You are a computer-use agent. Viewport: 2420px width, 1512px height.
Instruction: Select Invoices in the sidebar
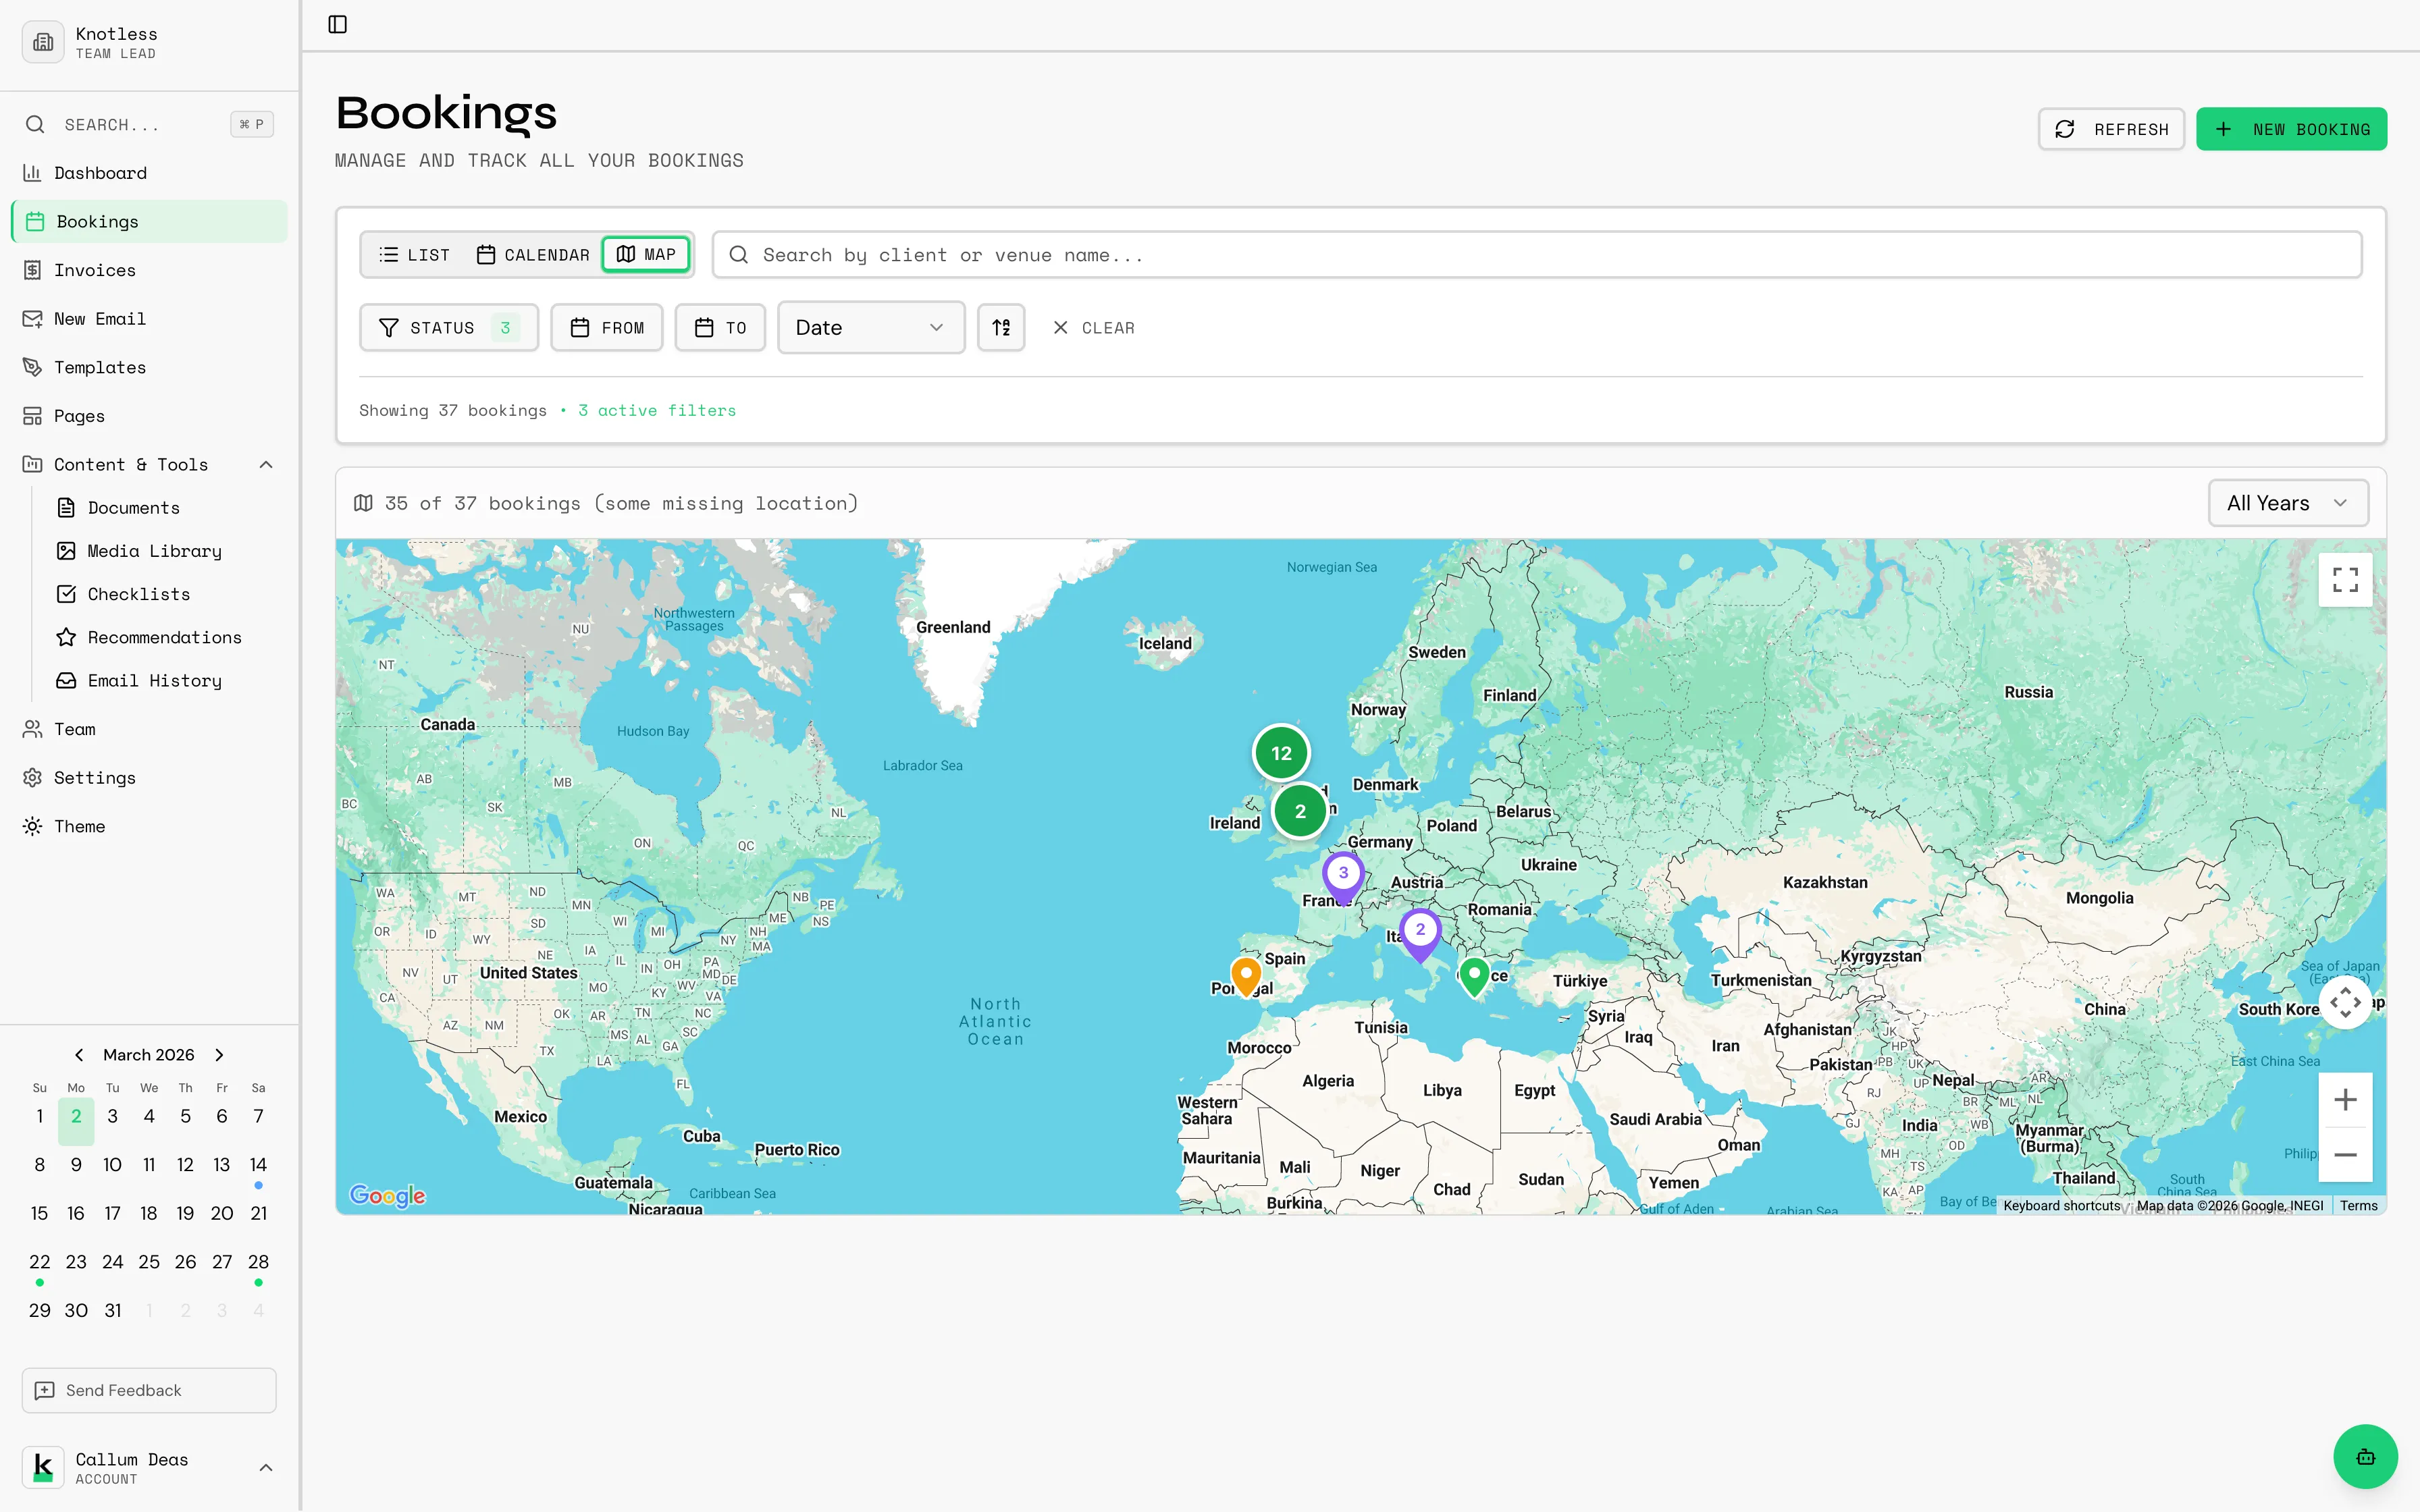95,270
